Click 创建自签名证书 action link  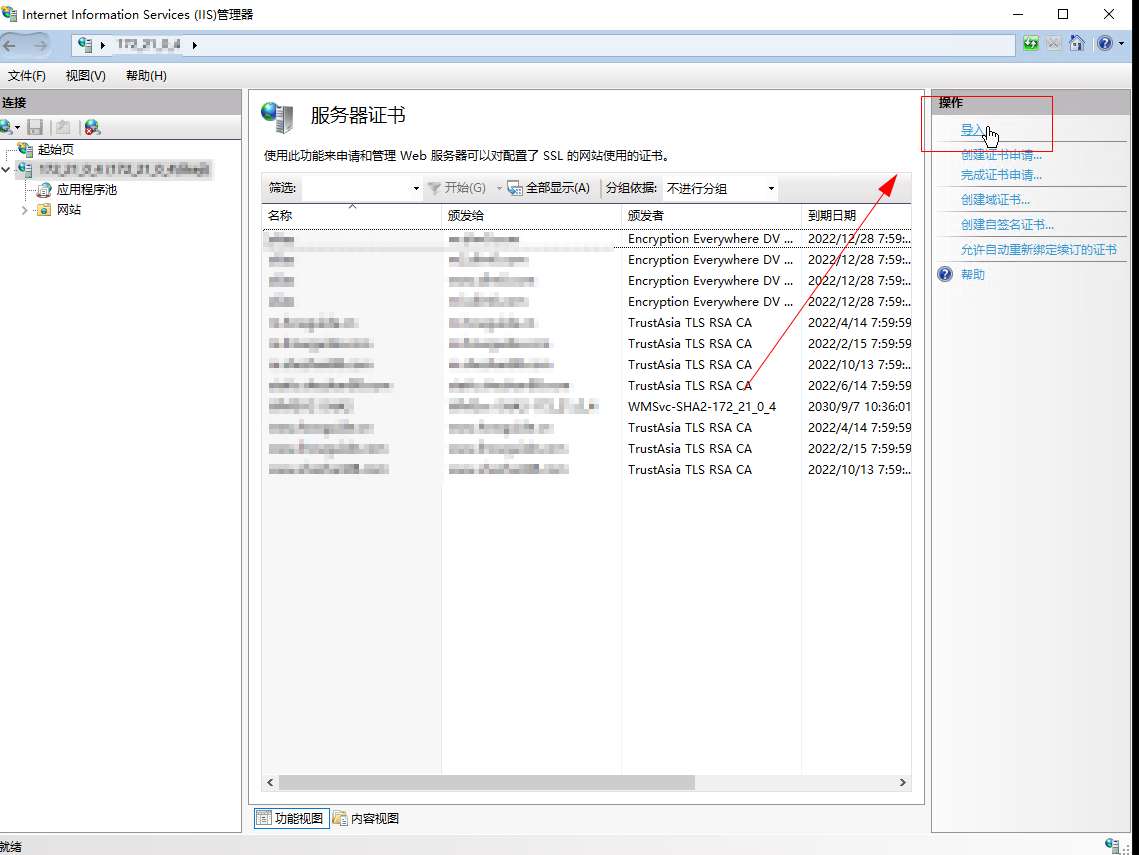point(1007,225)
